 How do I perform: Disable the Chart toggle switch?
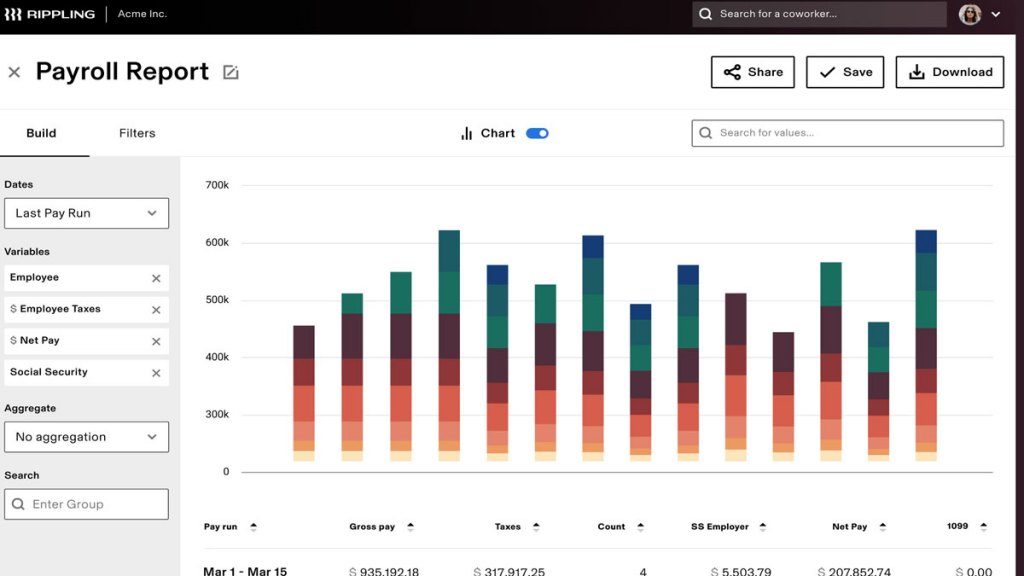(x=536, y=132)
